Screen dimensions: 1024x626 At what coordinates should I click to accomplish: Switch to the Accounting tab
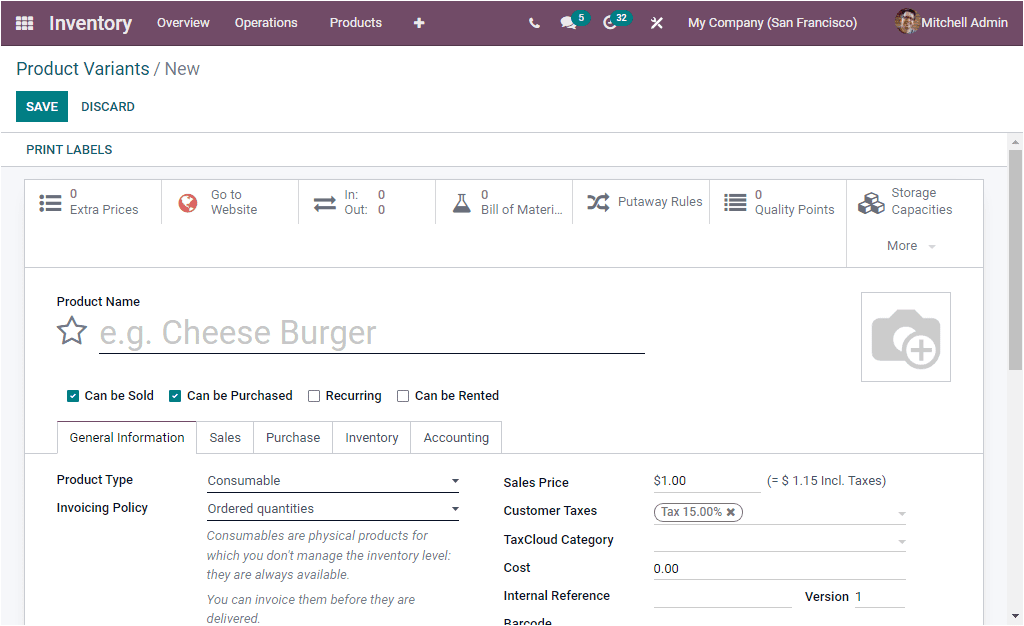456,437
